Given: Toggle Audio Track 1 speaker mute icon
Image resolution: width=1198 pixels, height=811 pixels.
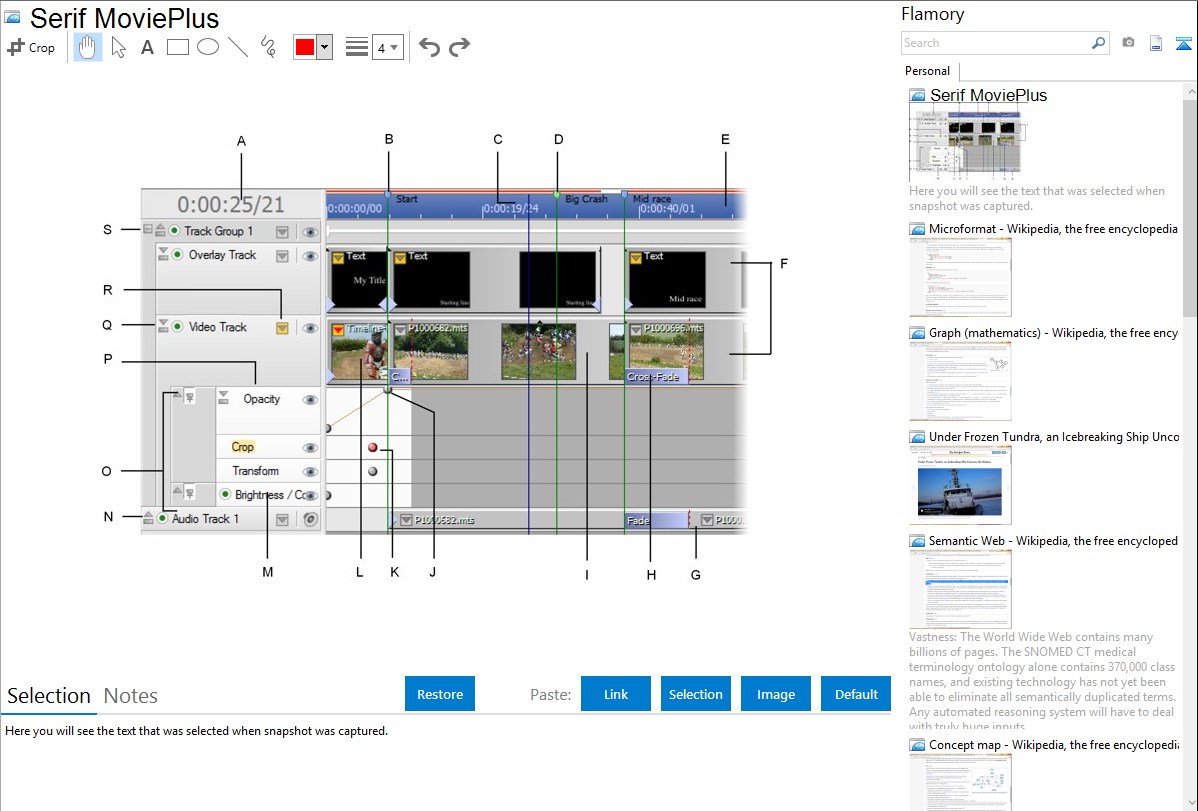Looking at the screenshot, I should point(310,520).
